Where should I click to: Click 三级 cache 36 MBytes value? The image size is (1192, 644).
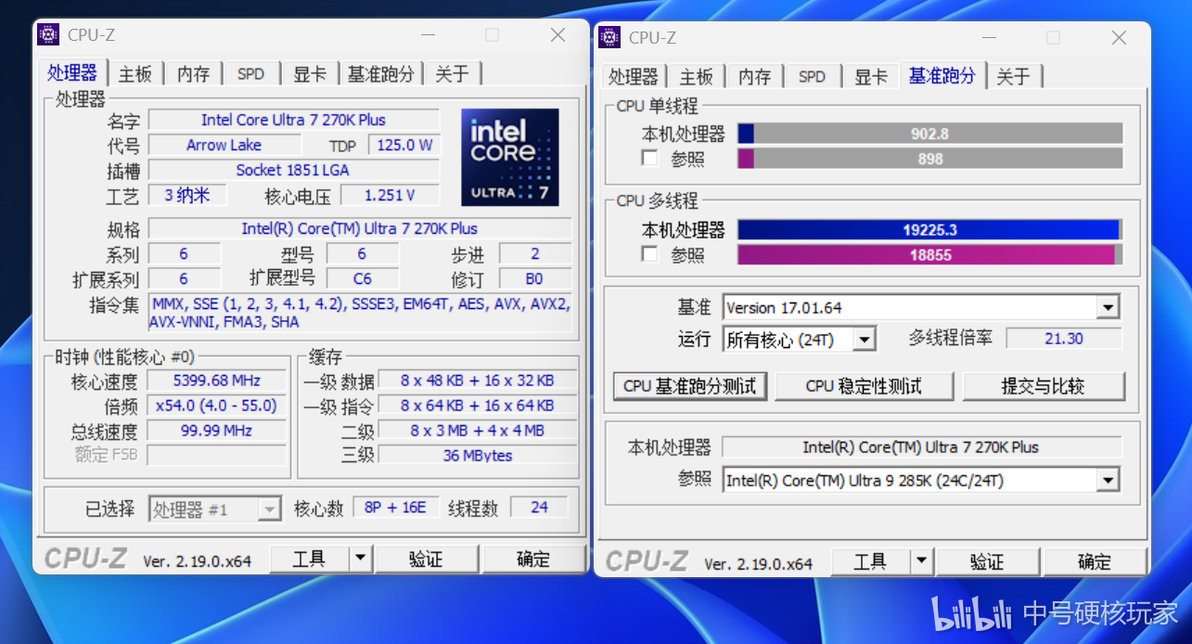(x=477, y=455)
